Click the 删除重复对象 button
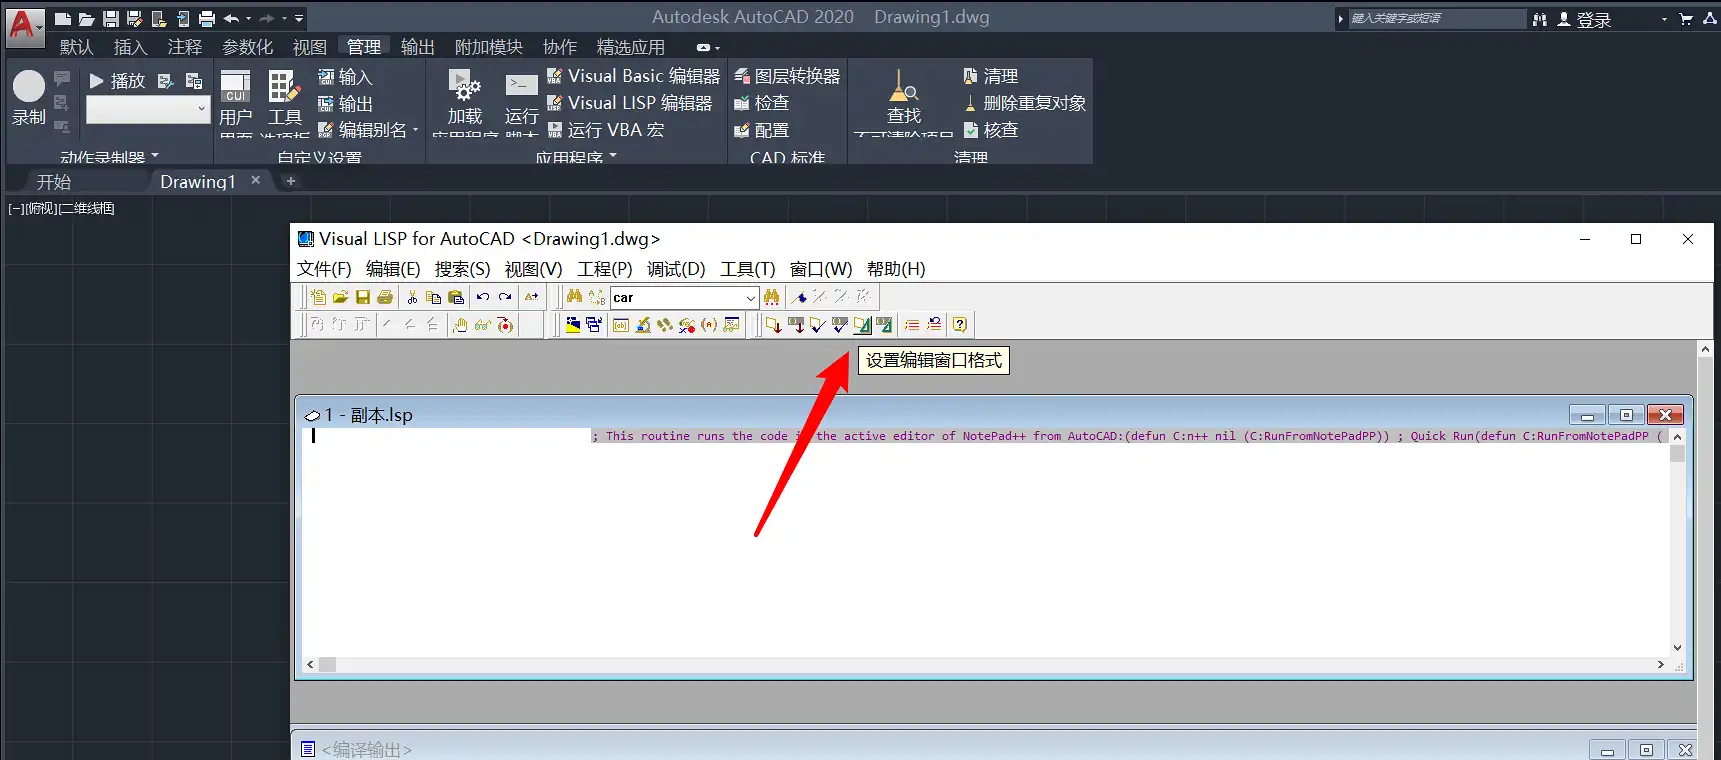Screen dimensions: 1721x760 tap(1025, 103)
